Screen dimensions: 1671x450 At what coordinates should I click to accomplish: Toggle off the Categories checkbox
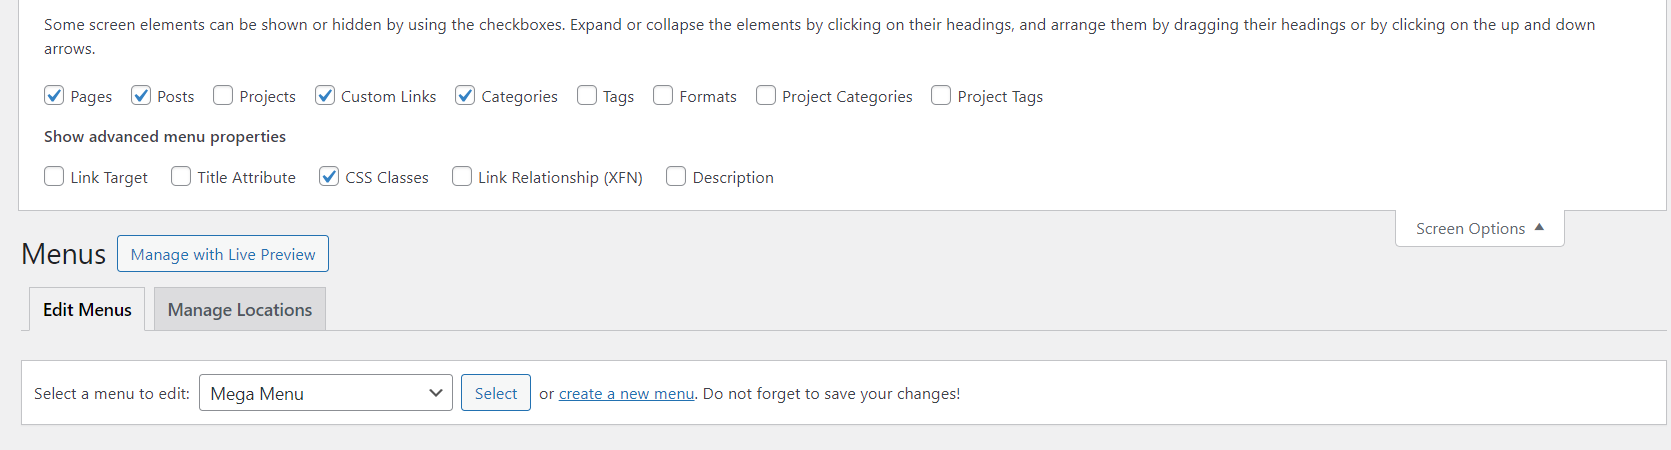[x=465, y=96]
